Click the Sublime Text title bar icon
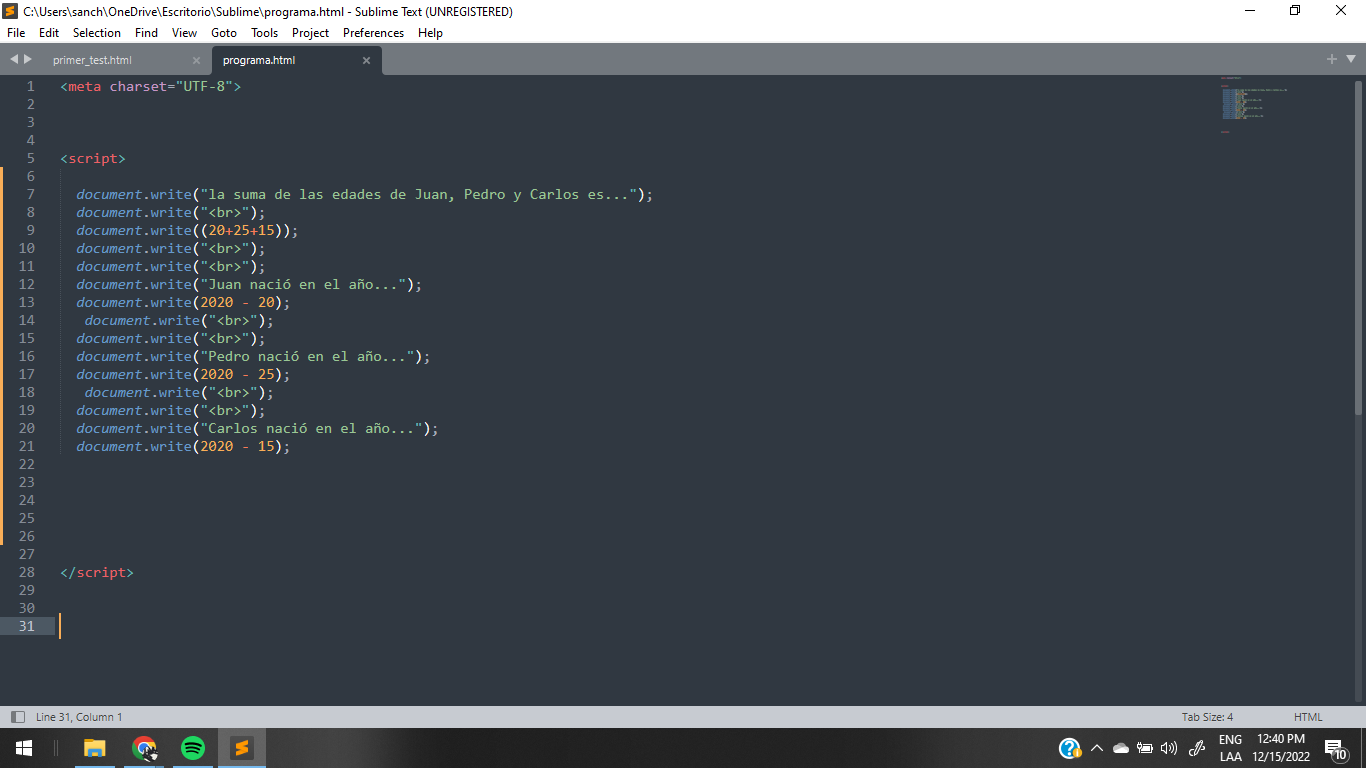 point(11,11)
